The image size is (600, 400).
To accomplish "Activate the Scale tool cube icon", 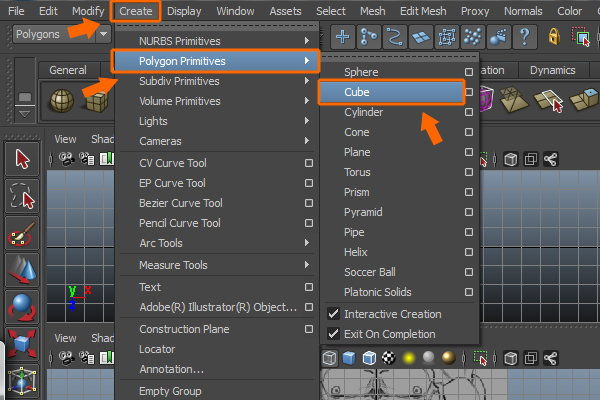I will click(22, 344).
